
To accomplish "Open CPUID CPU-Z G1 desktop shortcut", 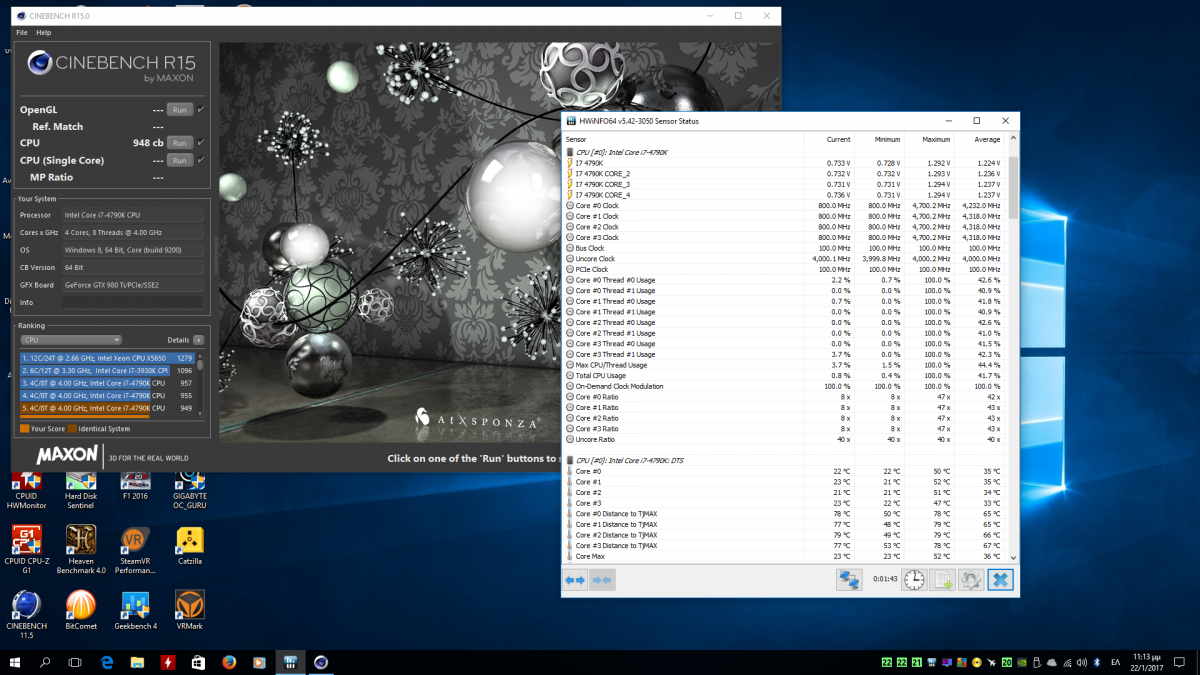I will pyautogui.click(x=26, y=551).
